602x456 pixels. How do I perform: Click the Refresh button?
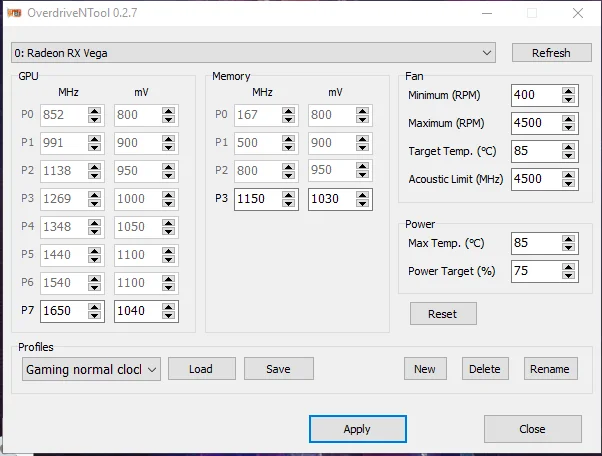[551, 53]
